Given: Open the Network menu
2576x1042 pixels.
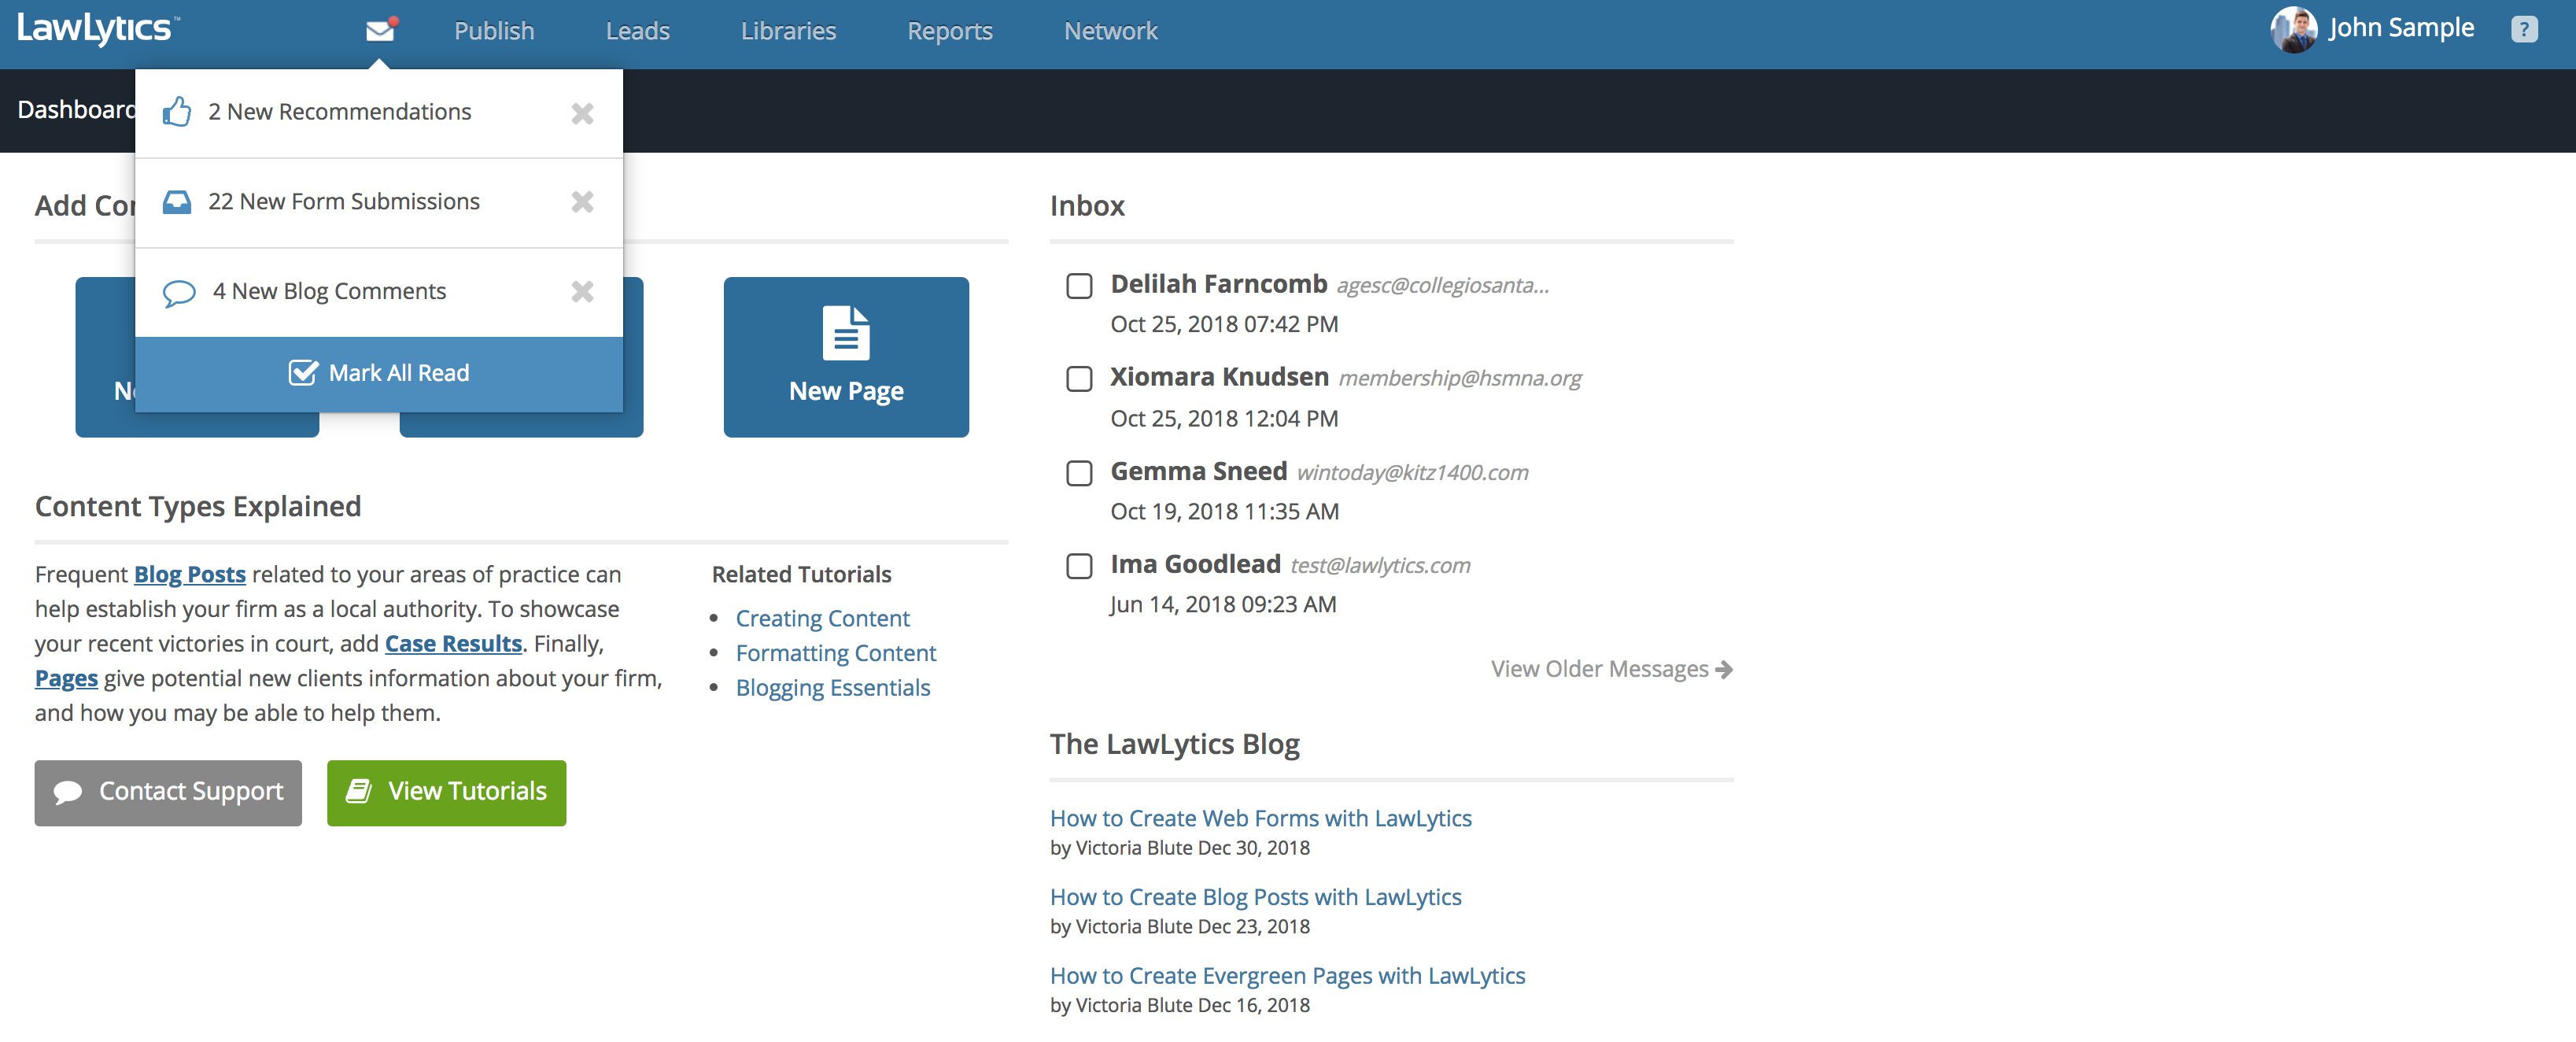Looking at the screenshot, I should [x=1110, y=31].
